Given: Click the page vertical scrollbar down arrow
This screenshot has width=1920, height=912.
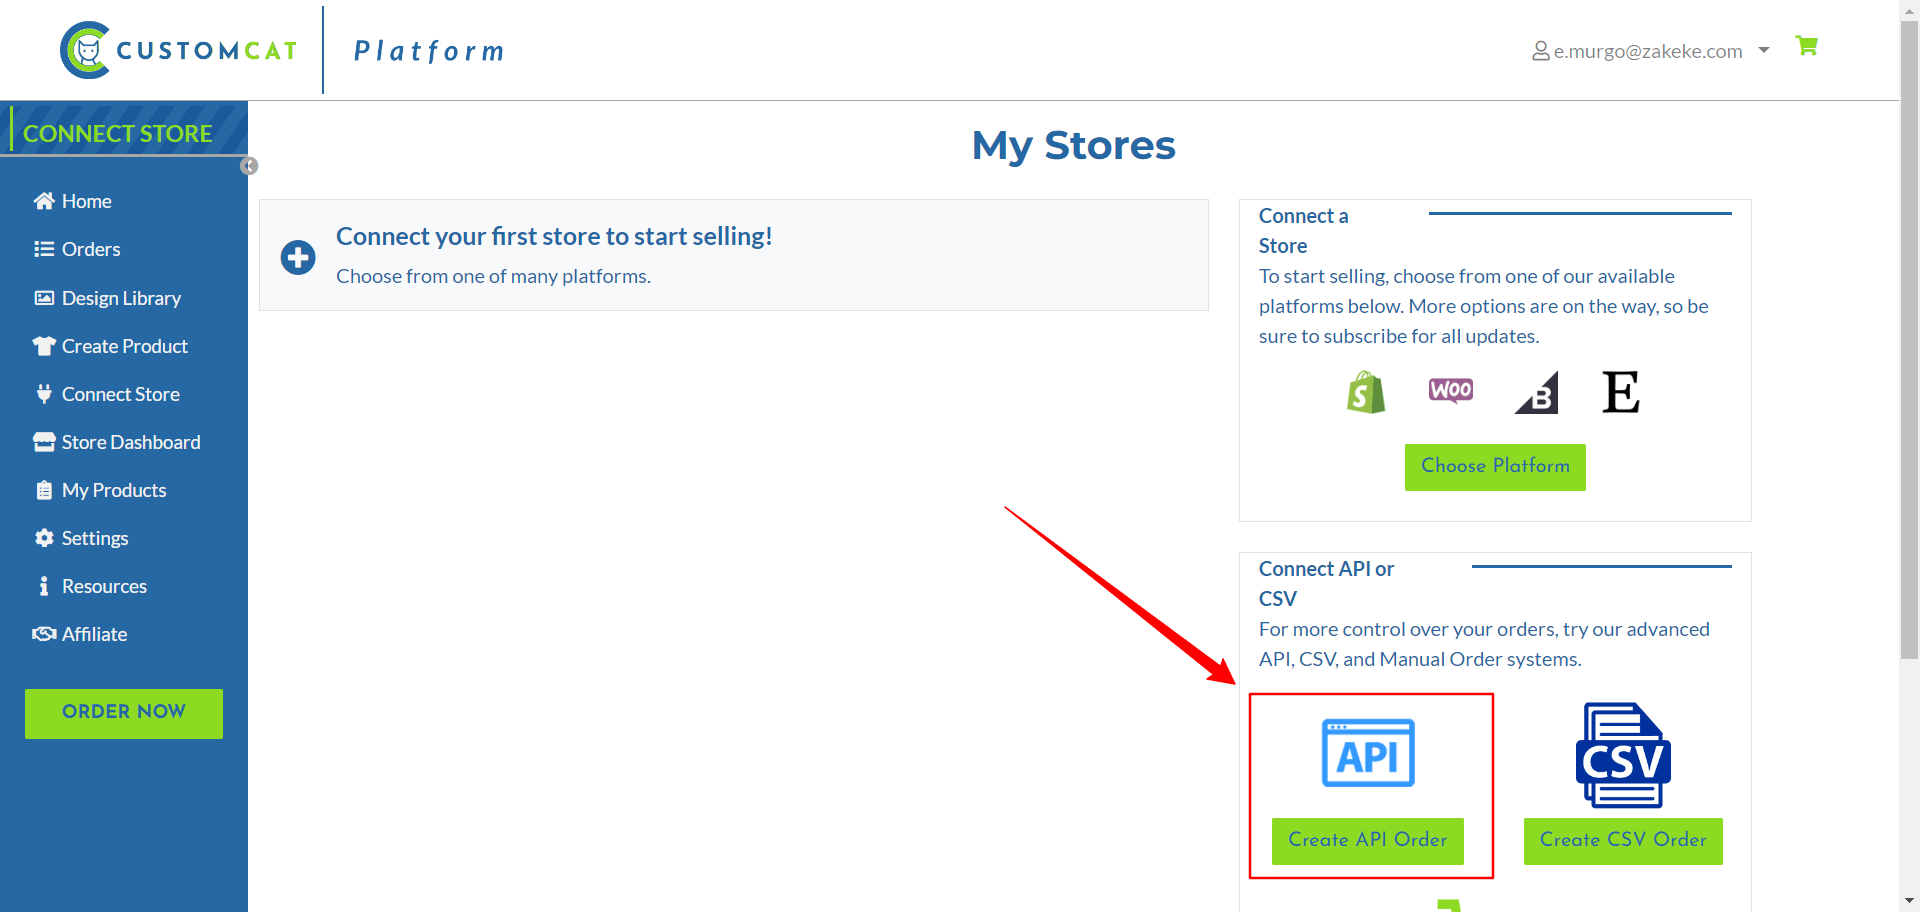Looking at the screenshot, I should tap(1909, 901).
